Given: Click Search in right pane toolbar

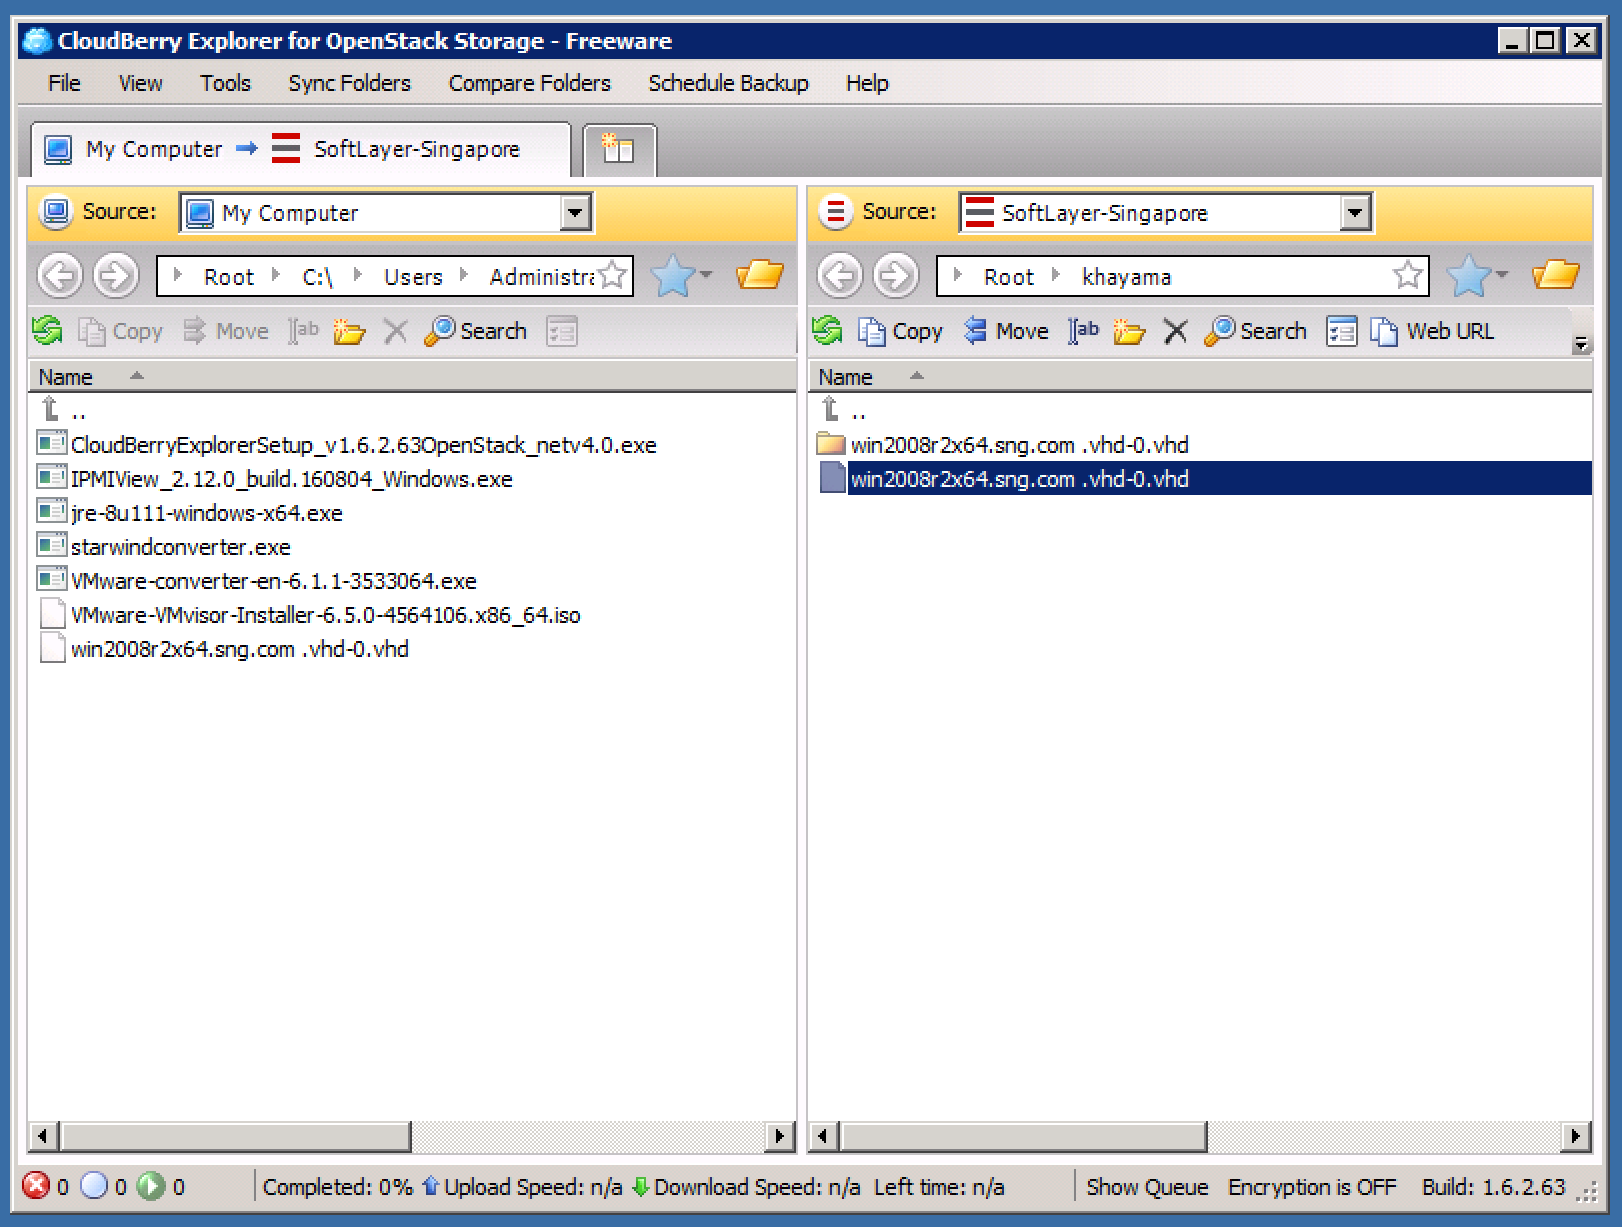Looking at the screenshot, I should pos(1256,331).
